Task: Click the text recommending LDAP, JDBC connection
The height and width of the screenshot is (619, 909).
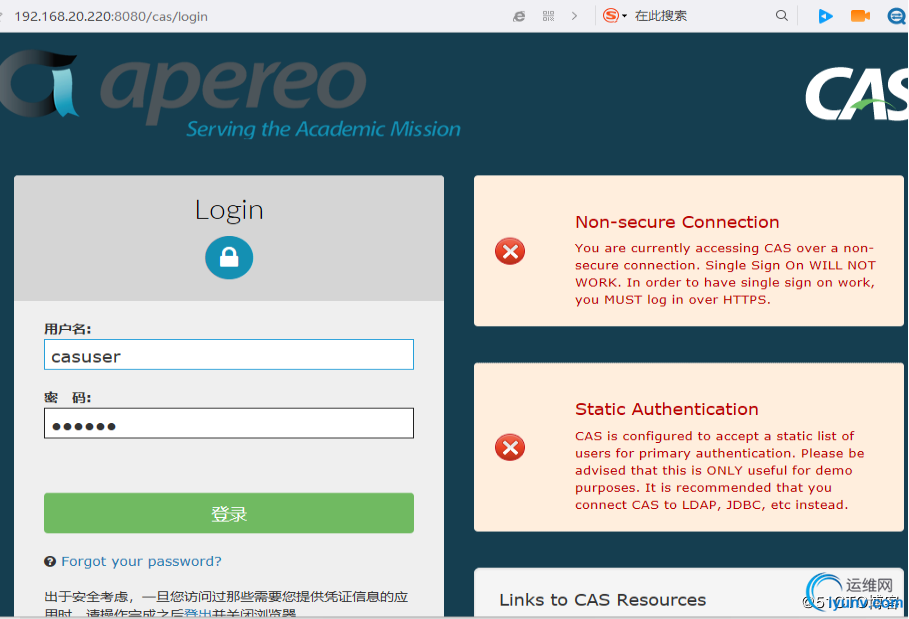Action: pos(720,470)
